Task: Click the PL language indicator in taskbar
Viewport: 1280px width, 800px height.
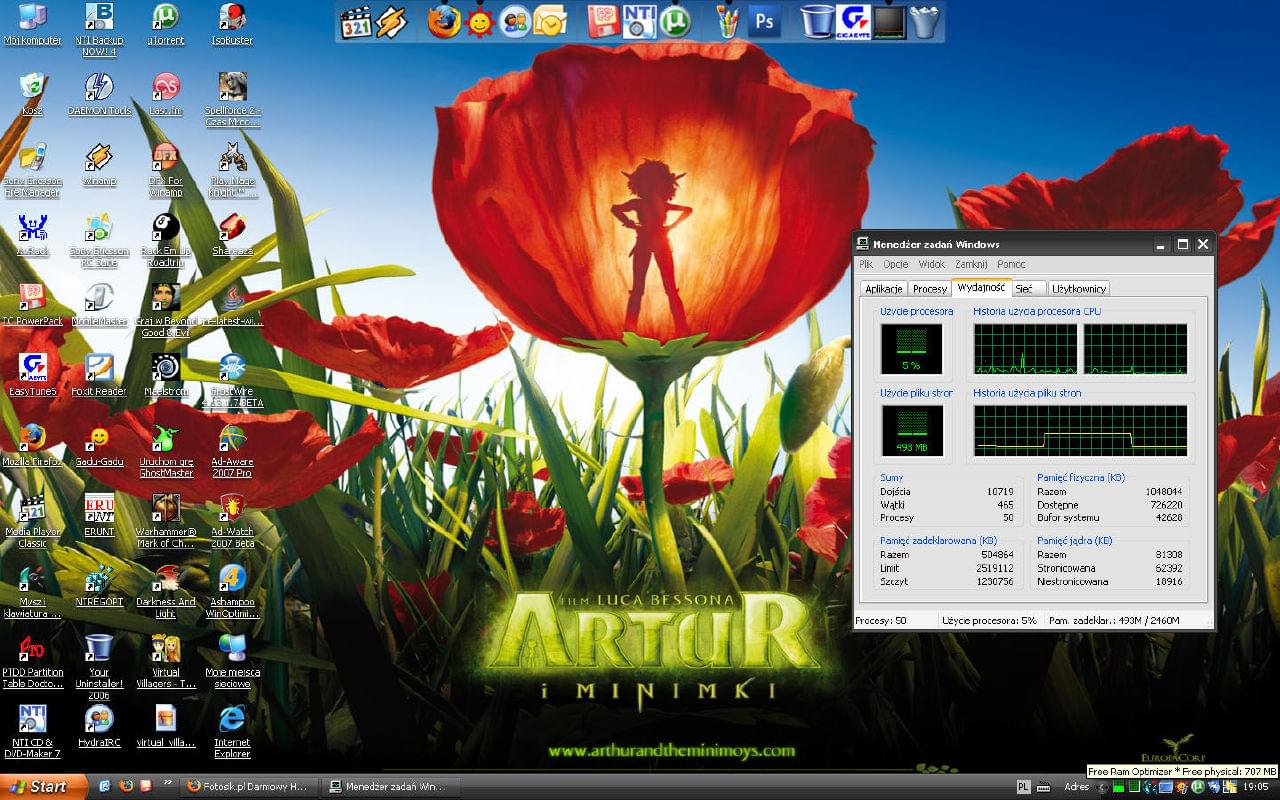Action: point(1024,787)
